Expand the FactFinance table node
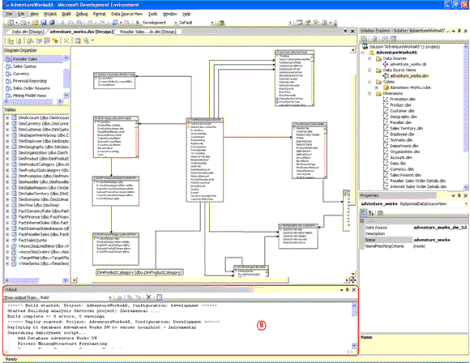Image resolution: width=470 pixels, height=363 pixels. click(7, 217)
